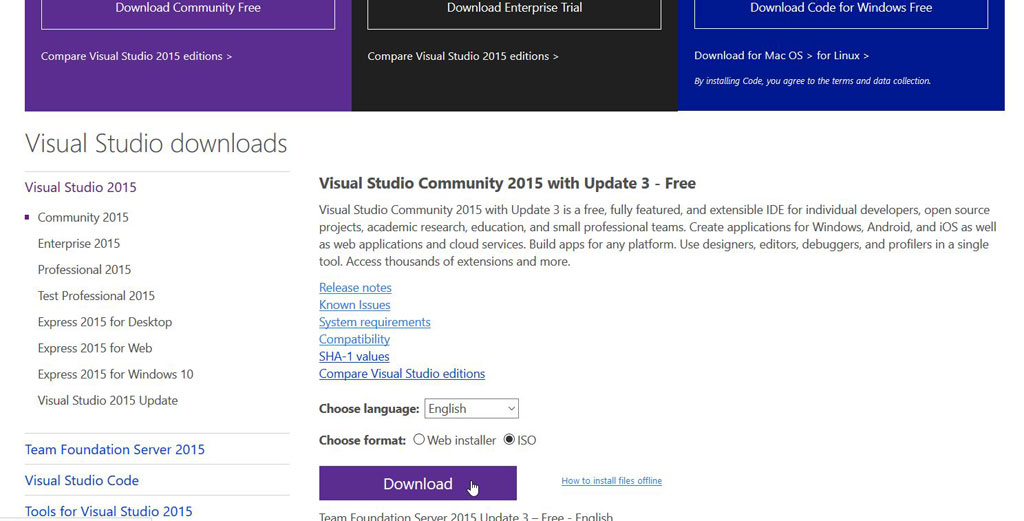Select Test Professional 2015 in sidebar
Screen dimensions: 1024x521
tap(96, 296)
